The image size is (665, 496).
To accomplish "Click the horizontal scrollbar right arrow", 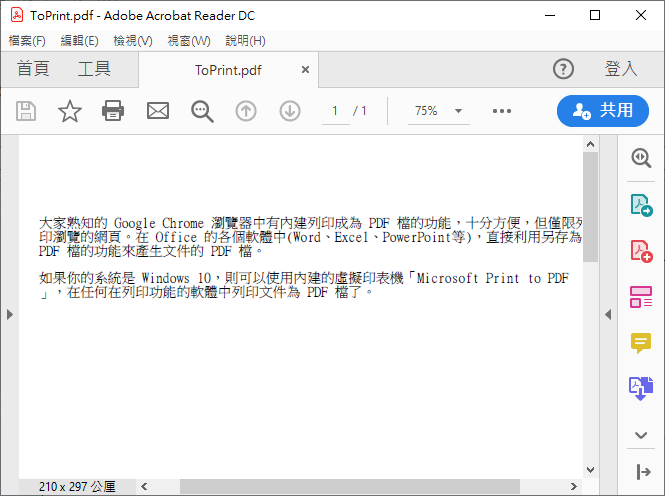I will (x=573, y=486).
